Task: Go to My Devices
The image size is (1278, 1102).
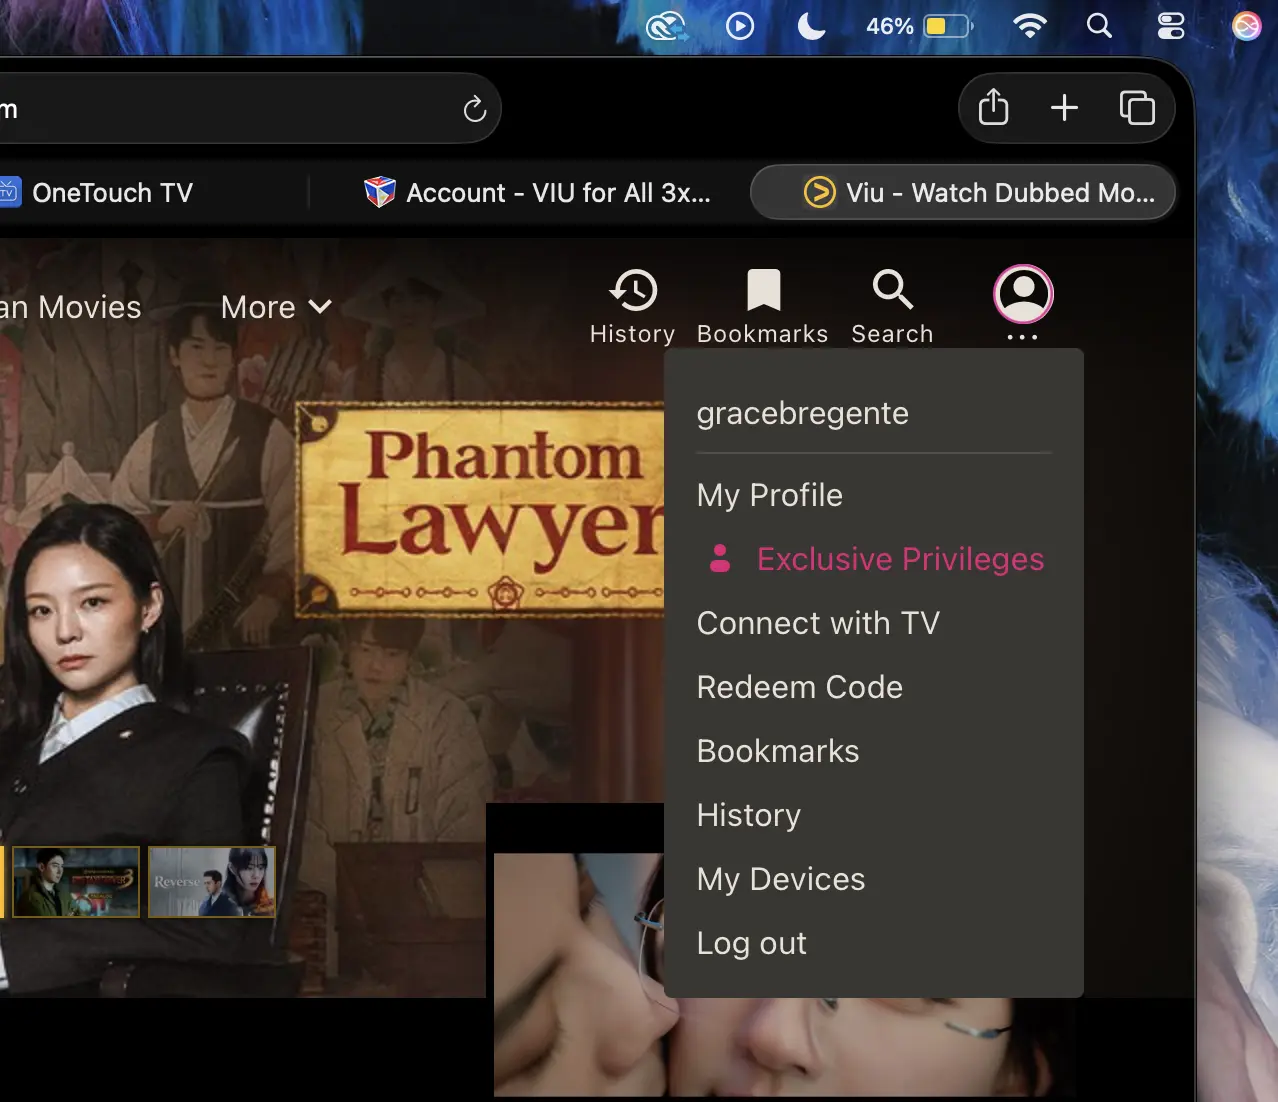Action: (x=781, y=879)
